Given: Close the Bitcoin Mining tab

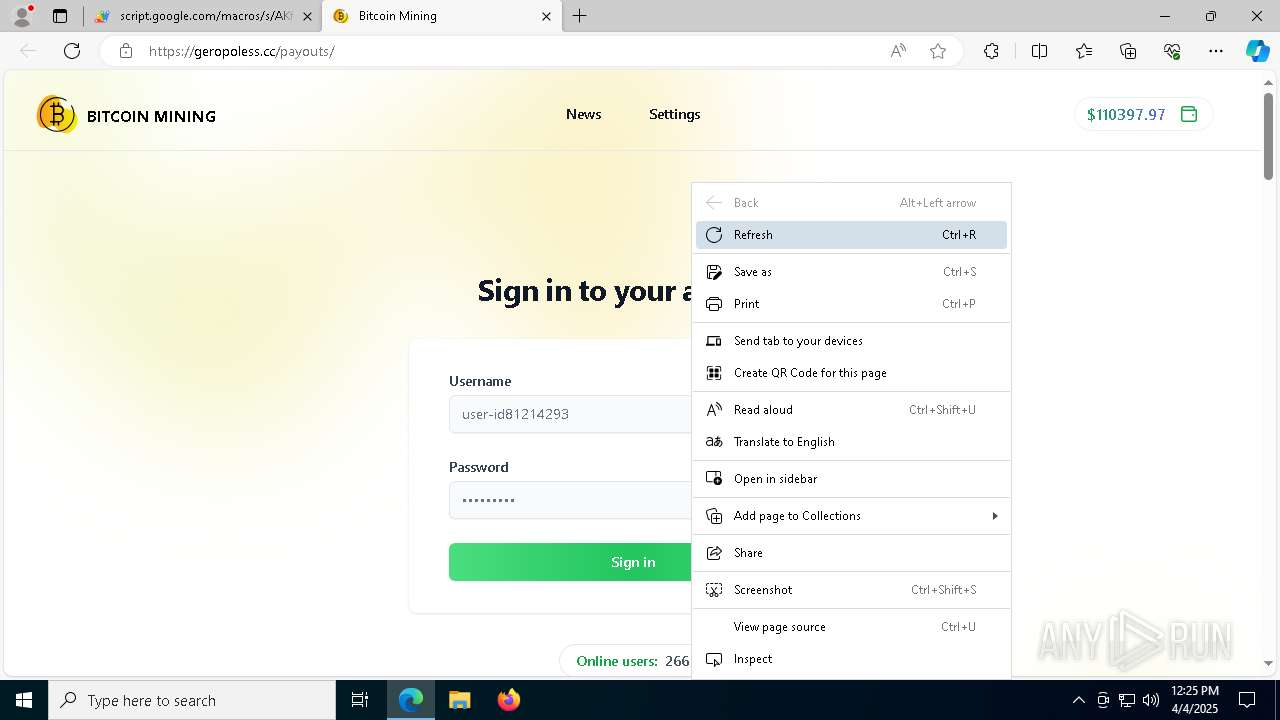Looking at the screenshot, I should tap(546, 16).
